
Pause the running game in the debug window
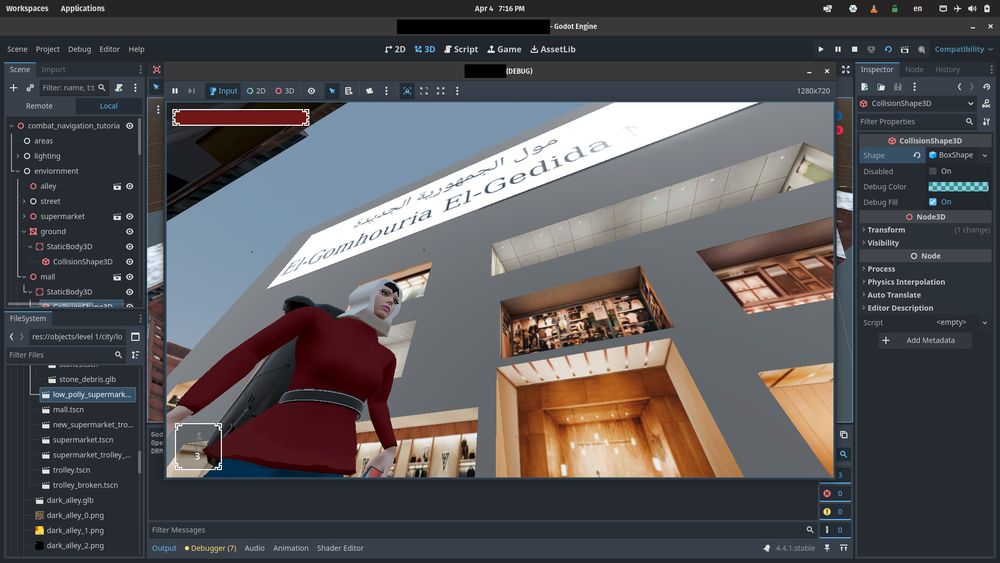point(175,91)
